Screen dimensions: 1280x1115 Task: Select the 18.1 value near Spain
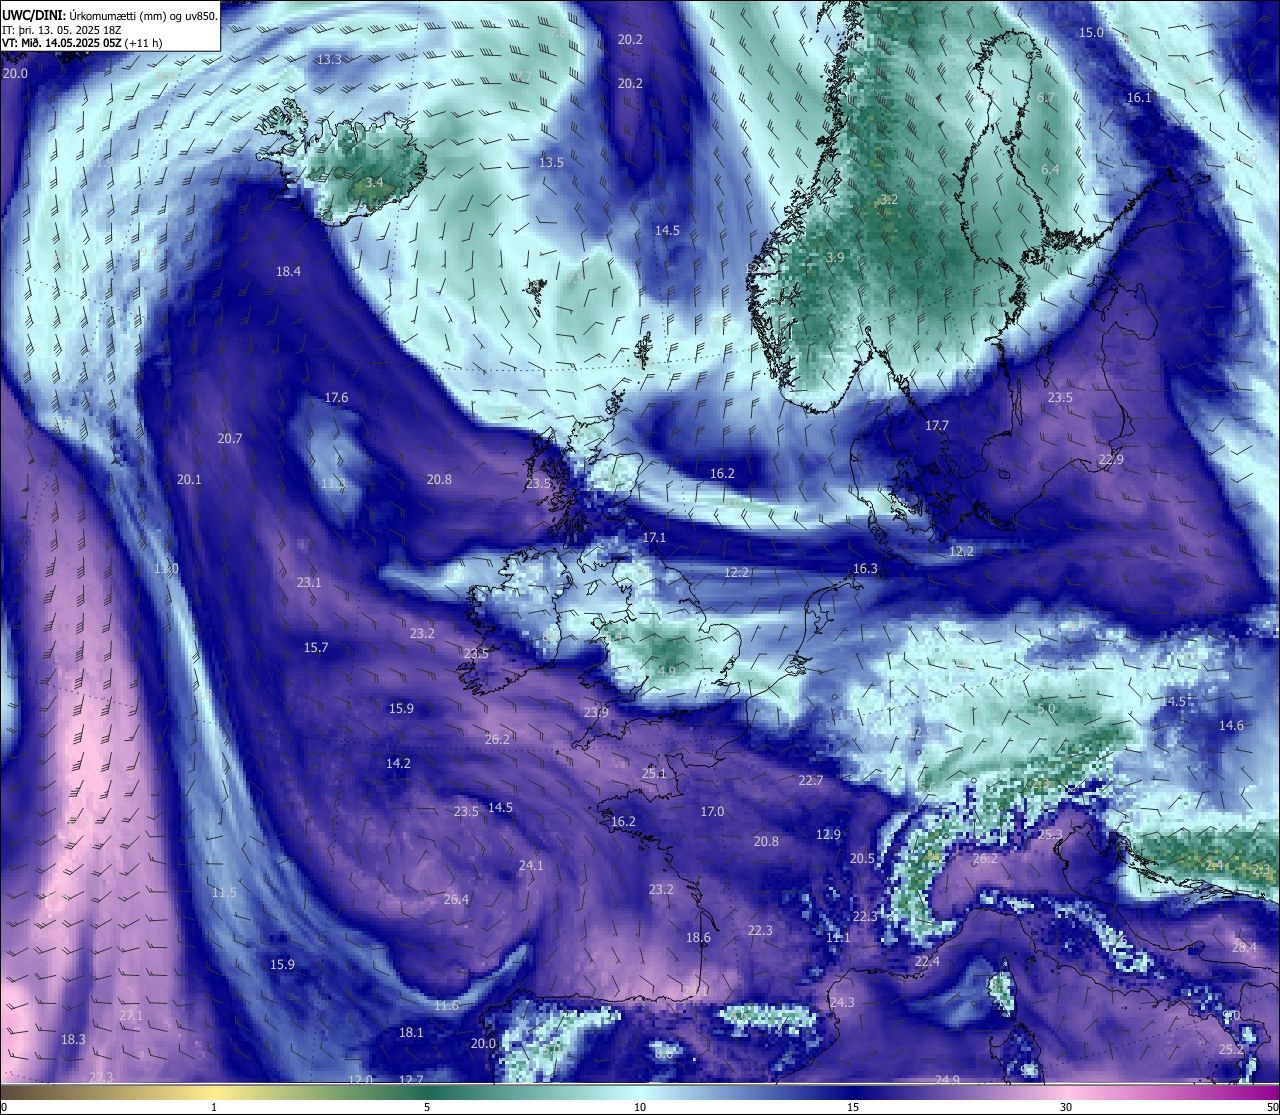click(411, 1032)
